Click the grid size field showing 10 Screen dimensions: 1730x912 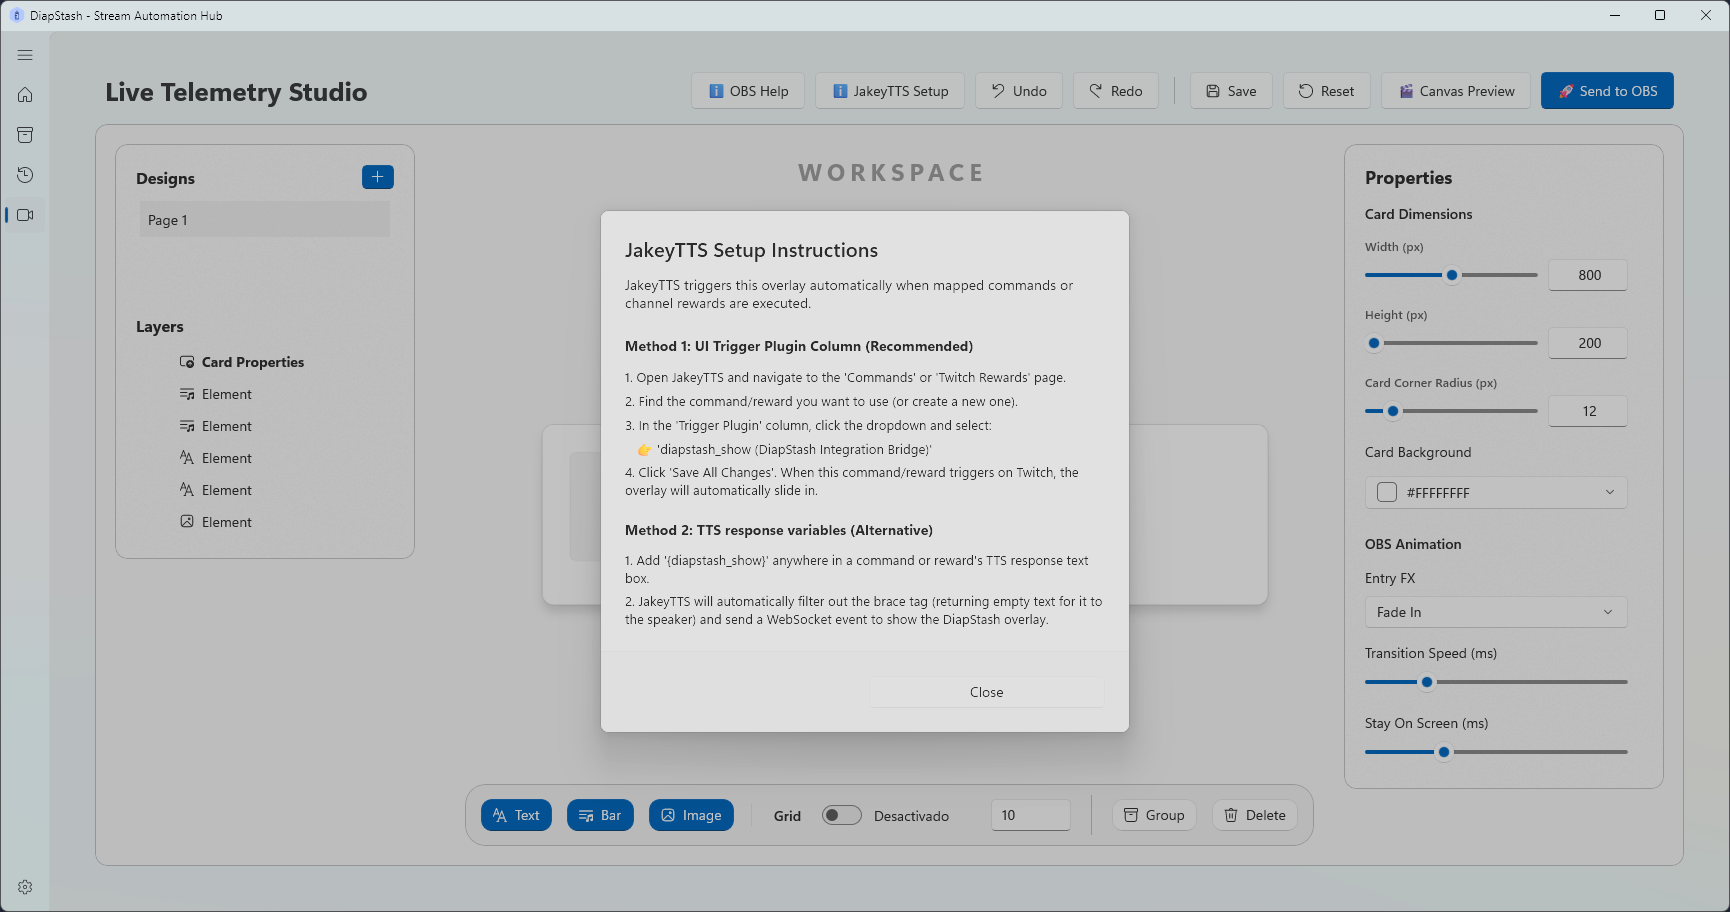(1030, 815)
